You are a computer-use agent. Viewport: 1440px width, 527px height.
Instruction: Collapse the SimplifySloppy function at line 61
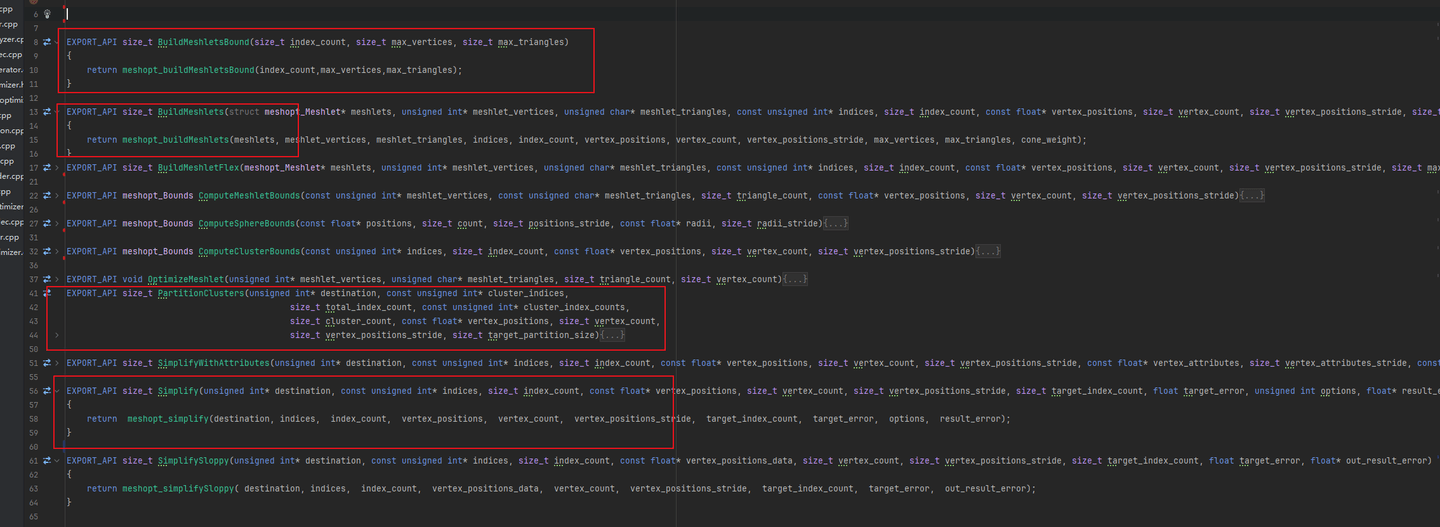(57, 461)
